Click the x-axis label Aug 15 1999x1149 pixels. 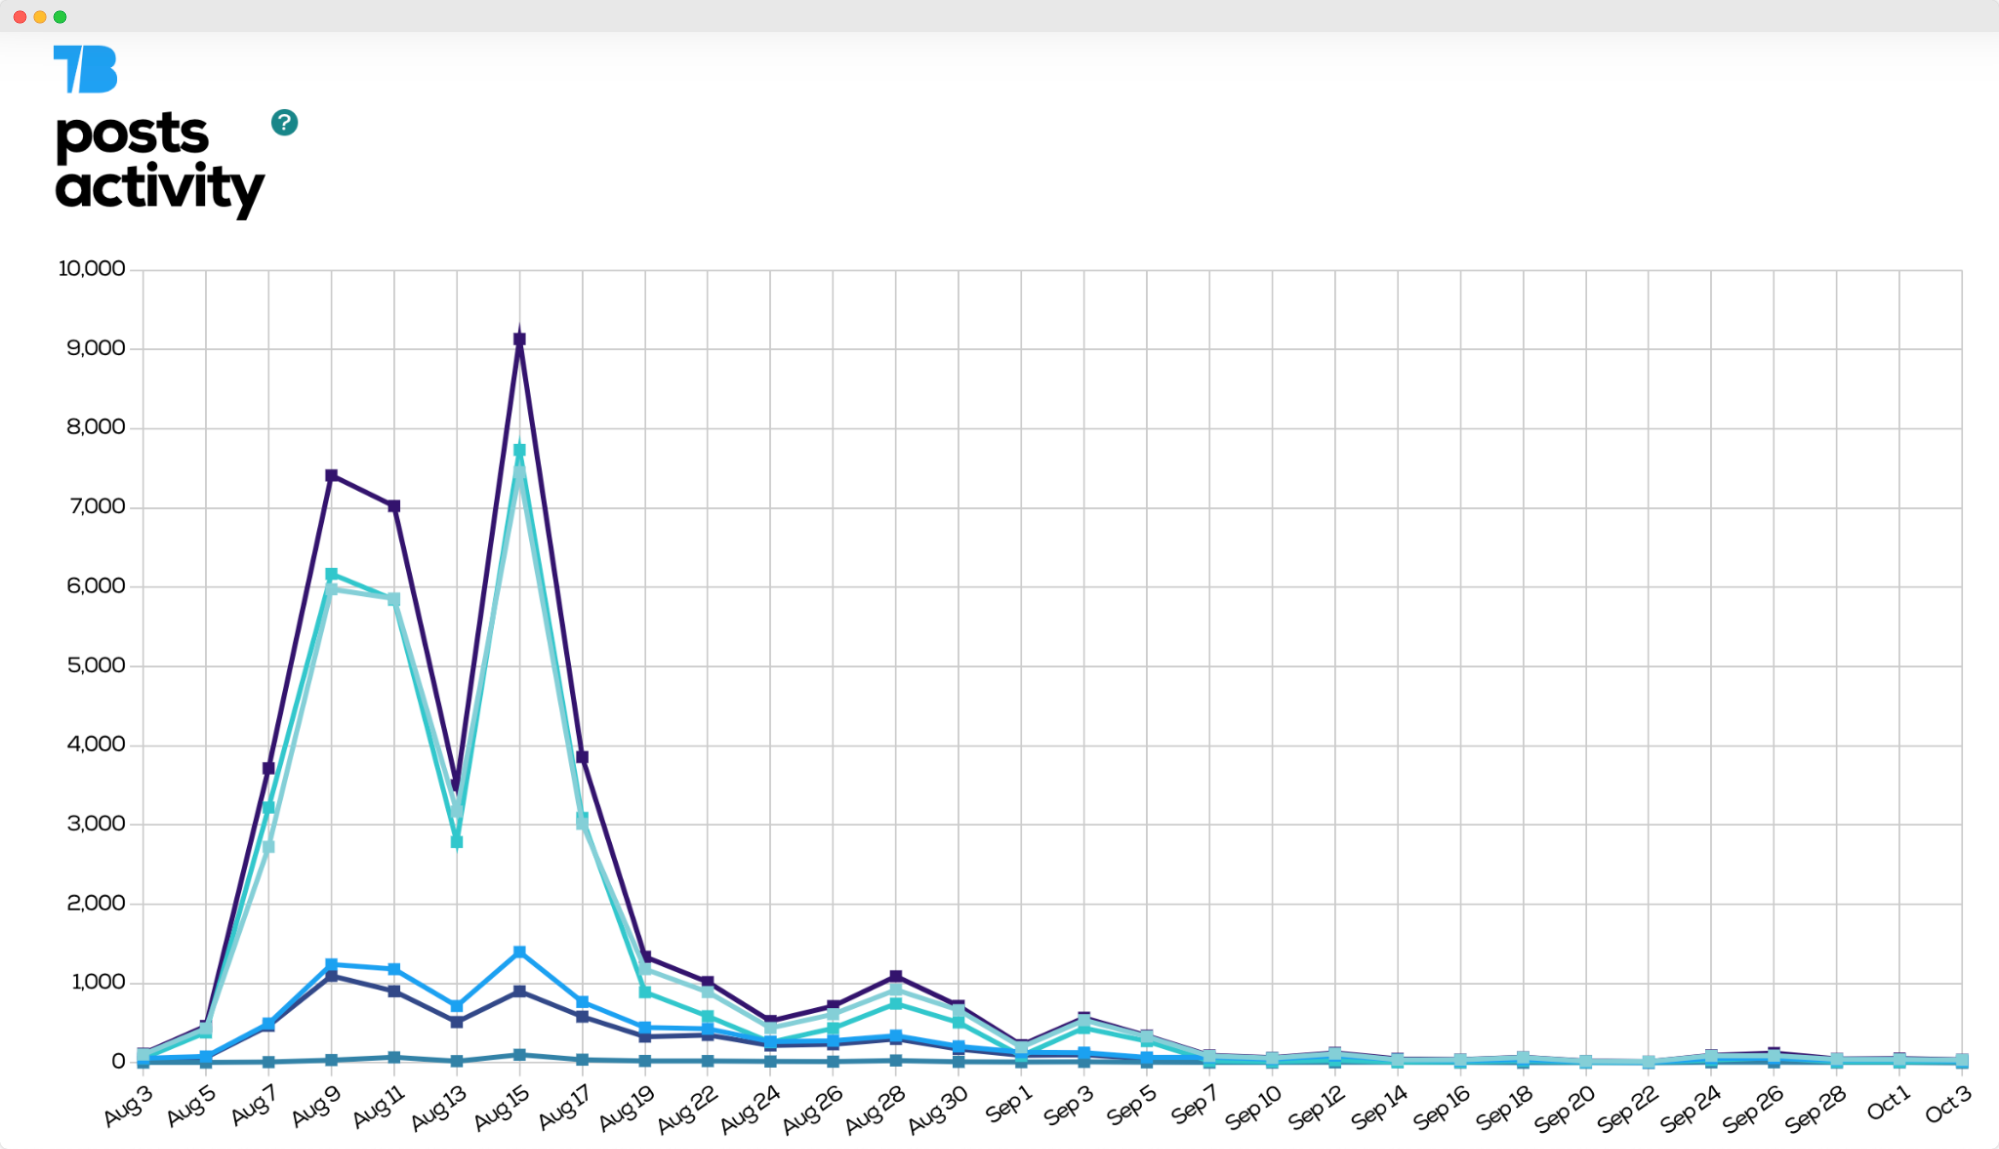502,1108
